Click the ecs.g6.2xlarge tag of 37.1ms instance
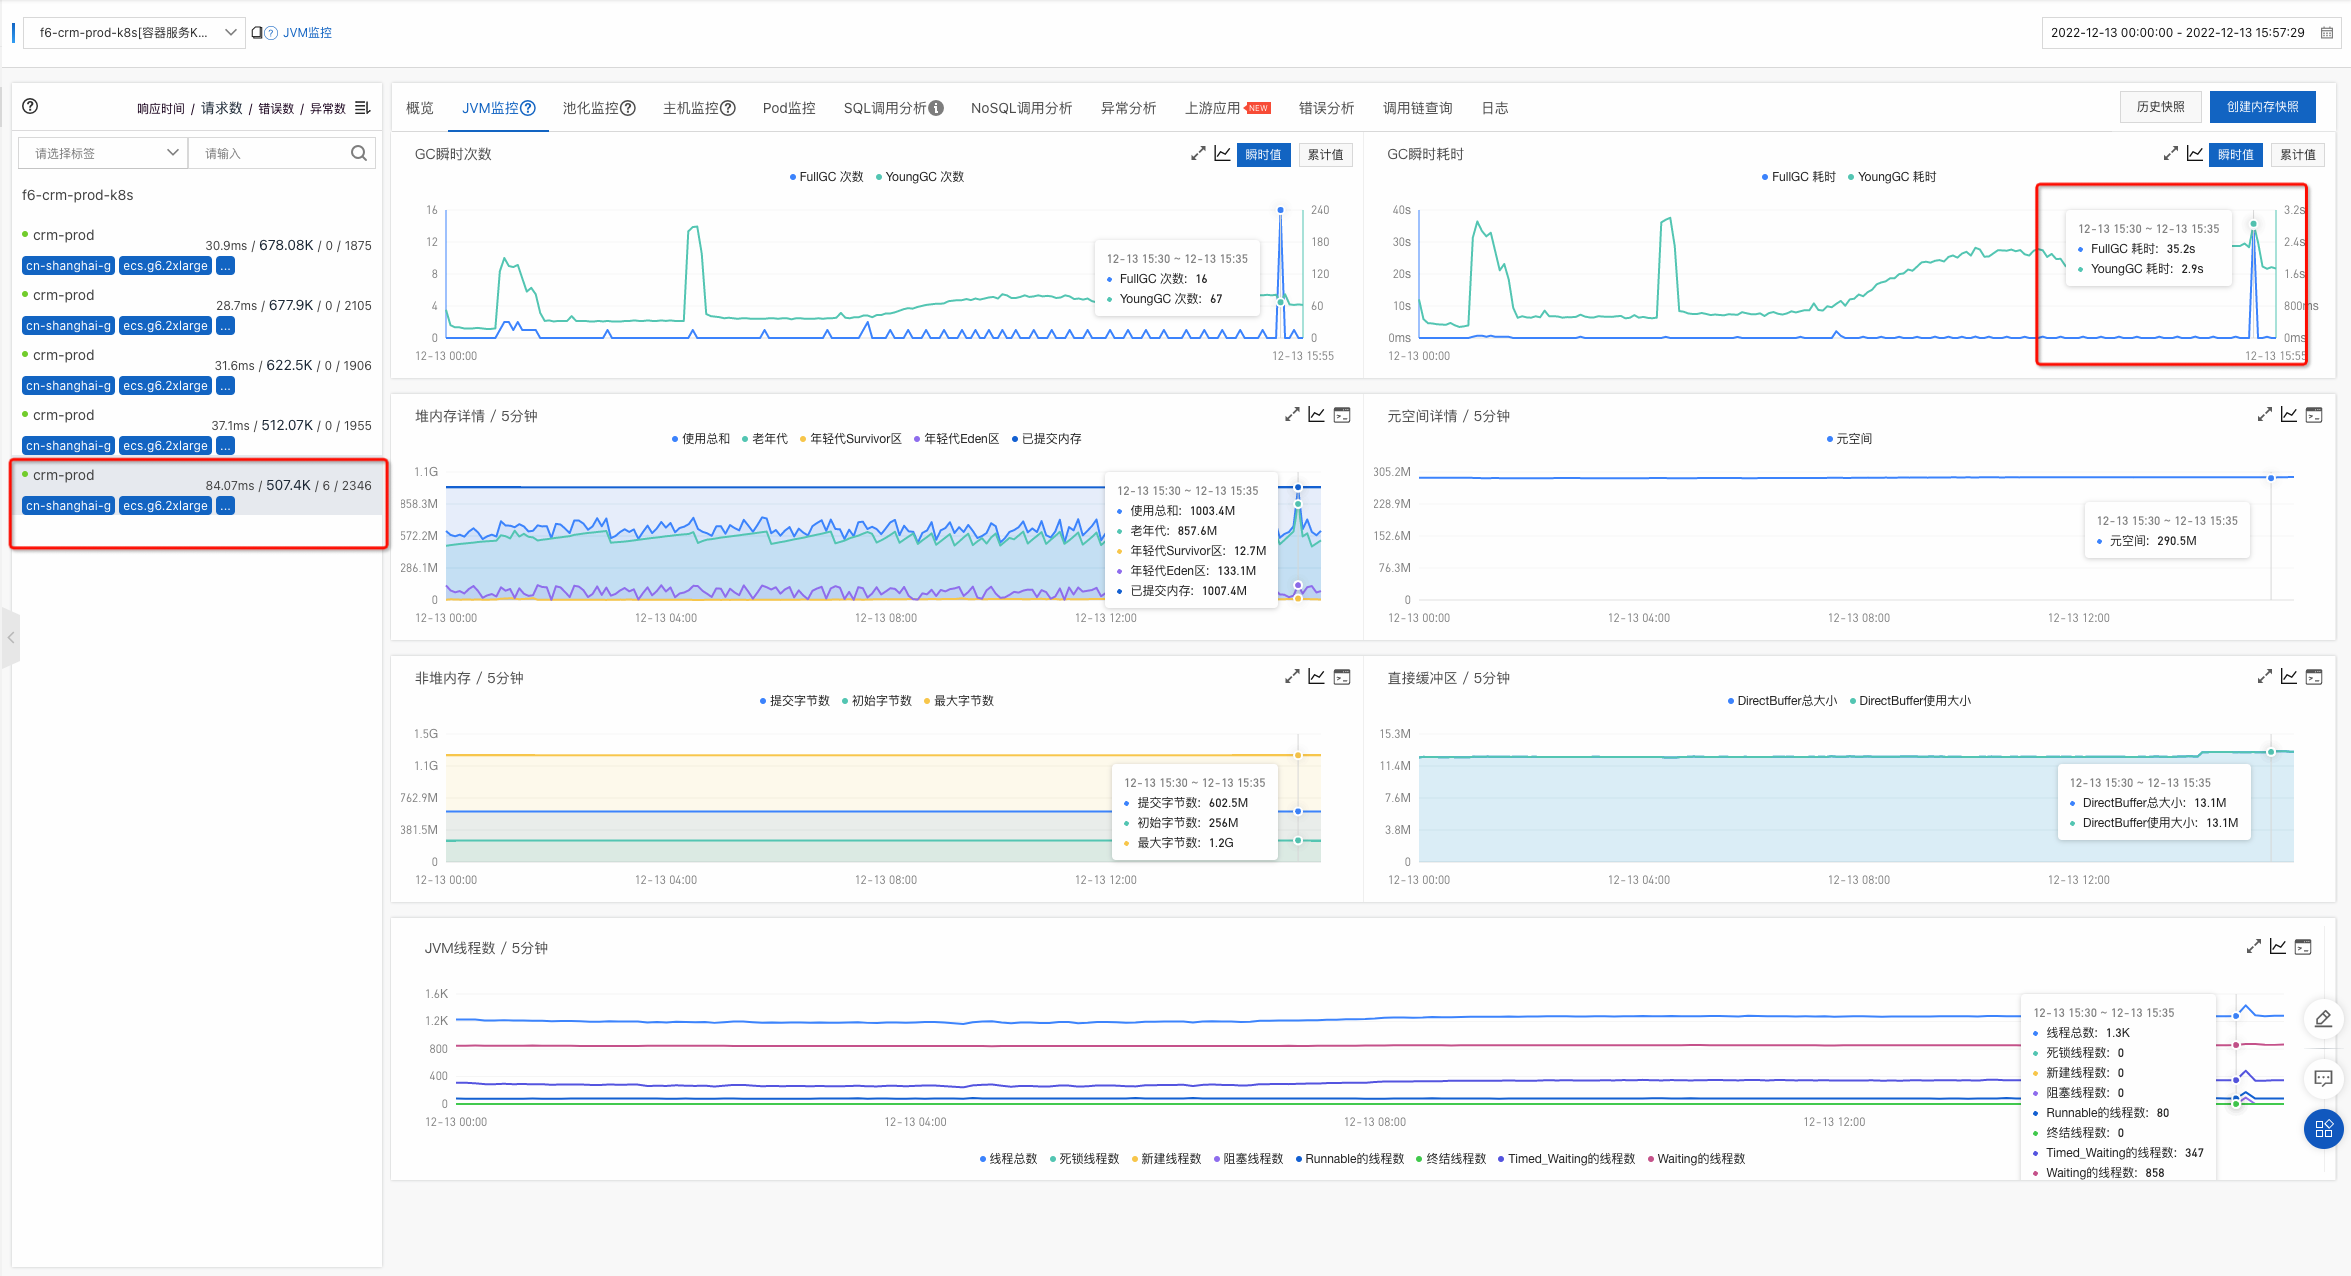 [x=165, y=446]
